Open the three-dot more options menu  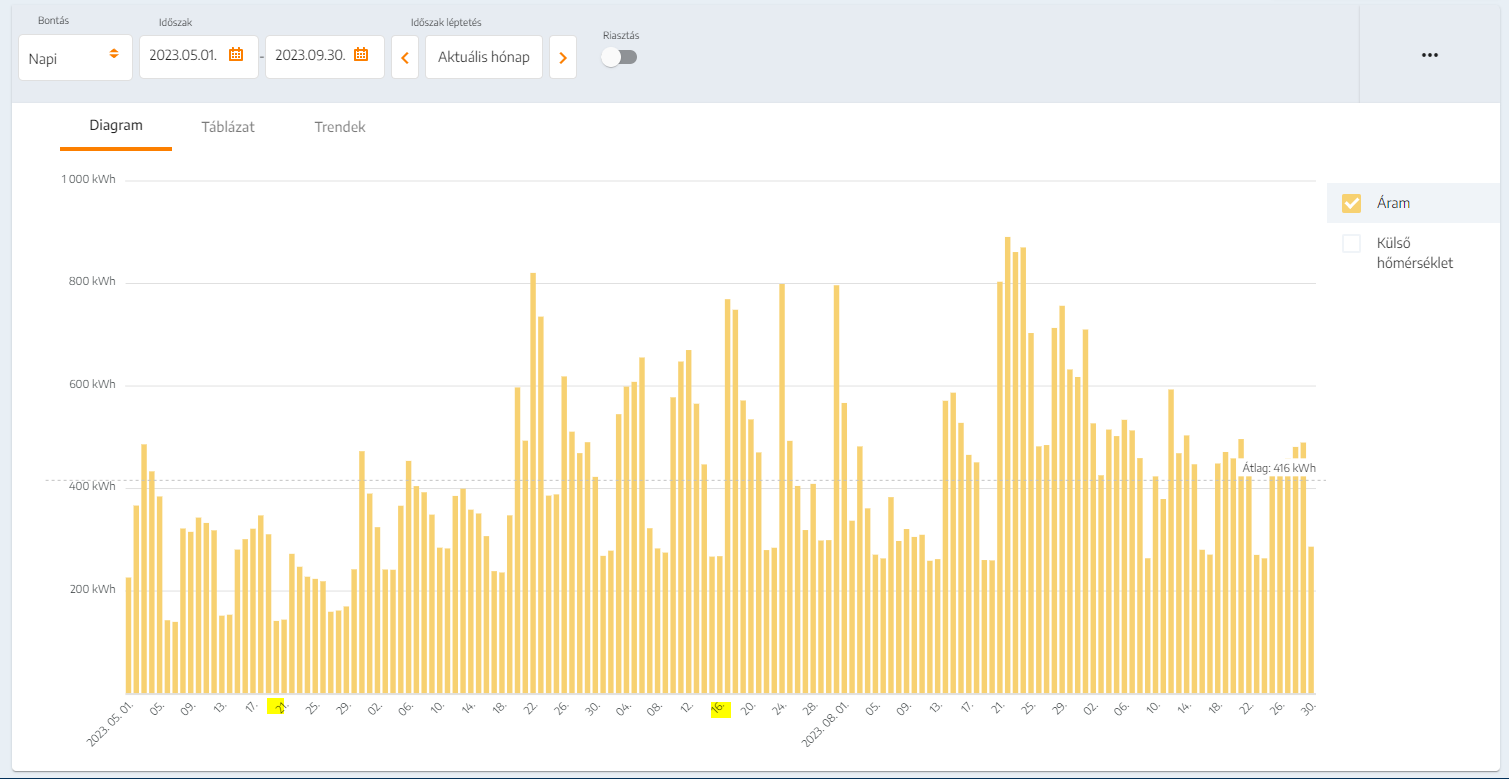tap(1430, 55)
